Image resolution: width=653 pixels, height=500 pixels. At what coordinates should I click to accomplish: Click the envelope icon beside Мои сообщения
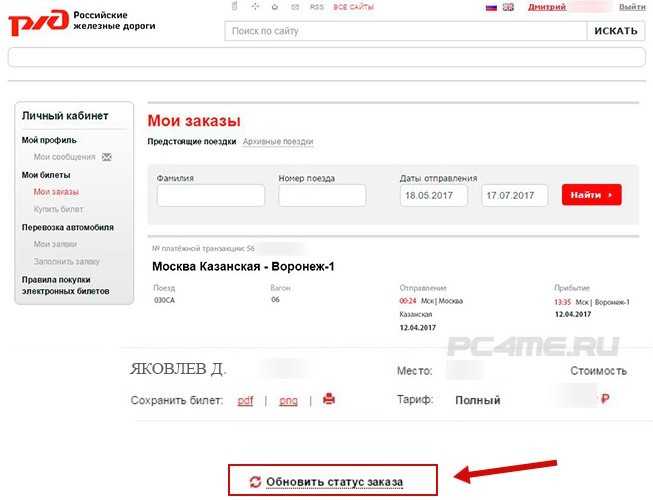point(107,157)
